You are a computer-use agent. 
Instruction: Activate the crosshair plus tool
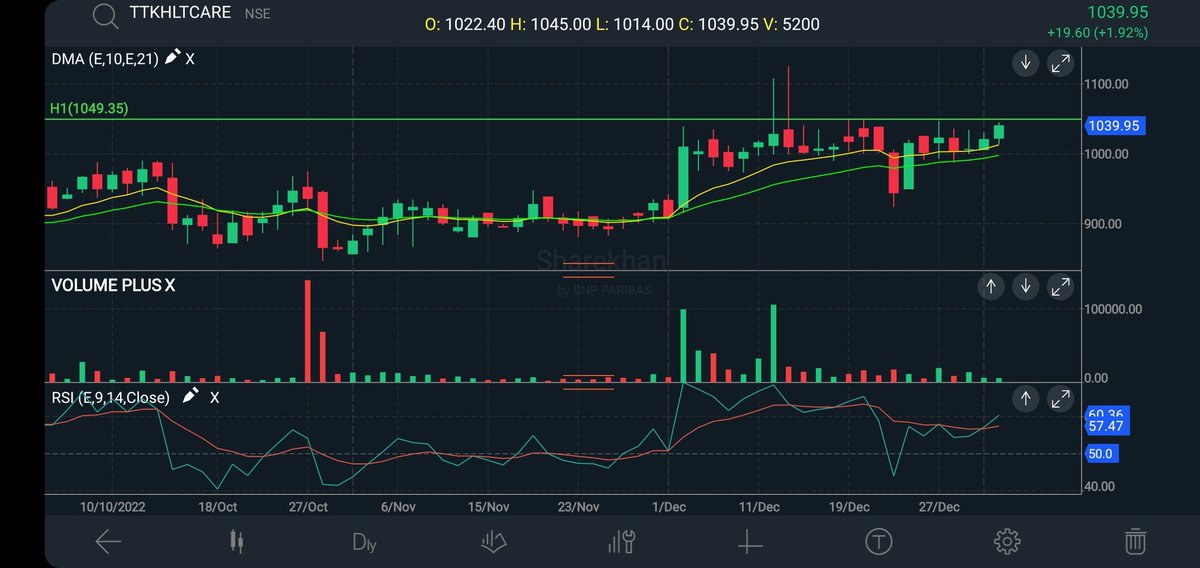(750, 542)
